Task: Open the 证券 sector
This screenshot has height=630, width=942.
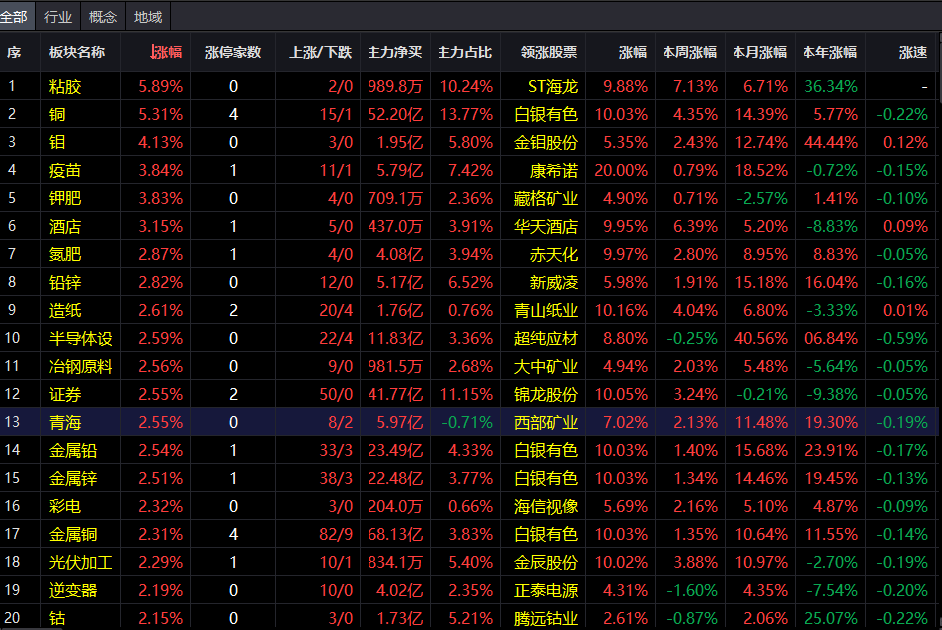Action: pyautogui.click(x=65, y=395)
